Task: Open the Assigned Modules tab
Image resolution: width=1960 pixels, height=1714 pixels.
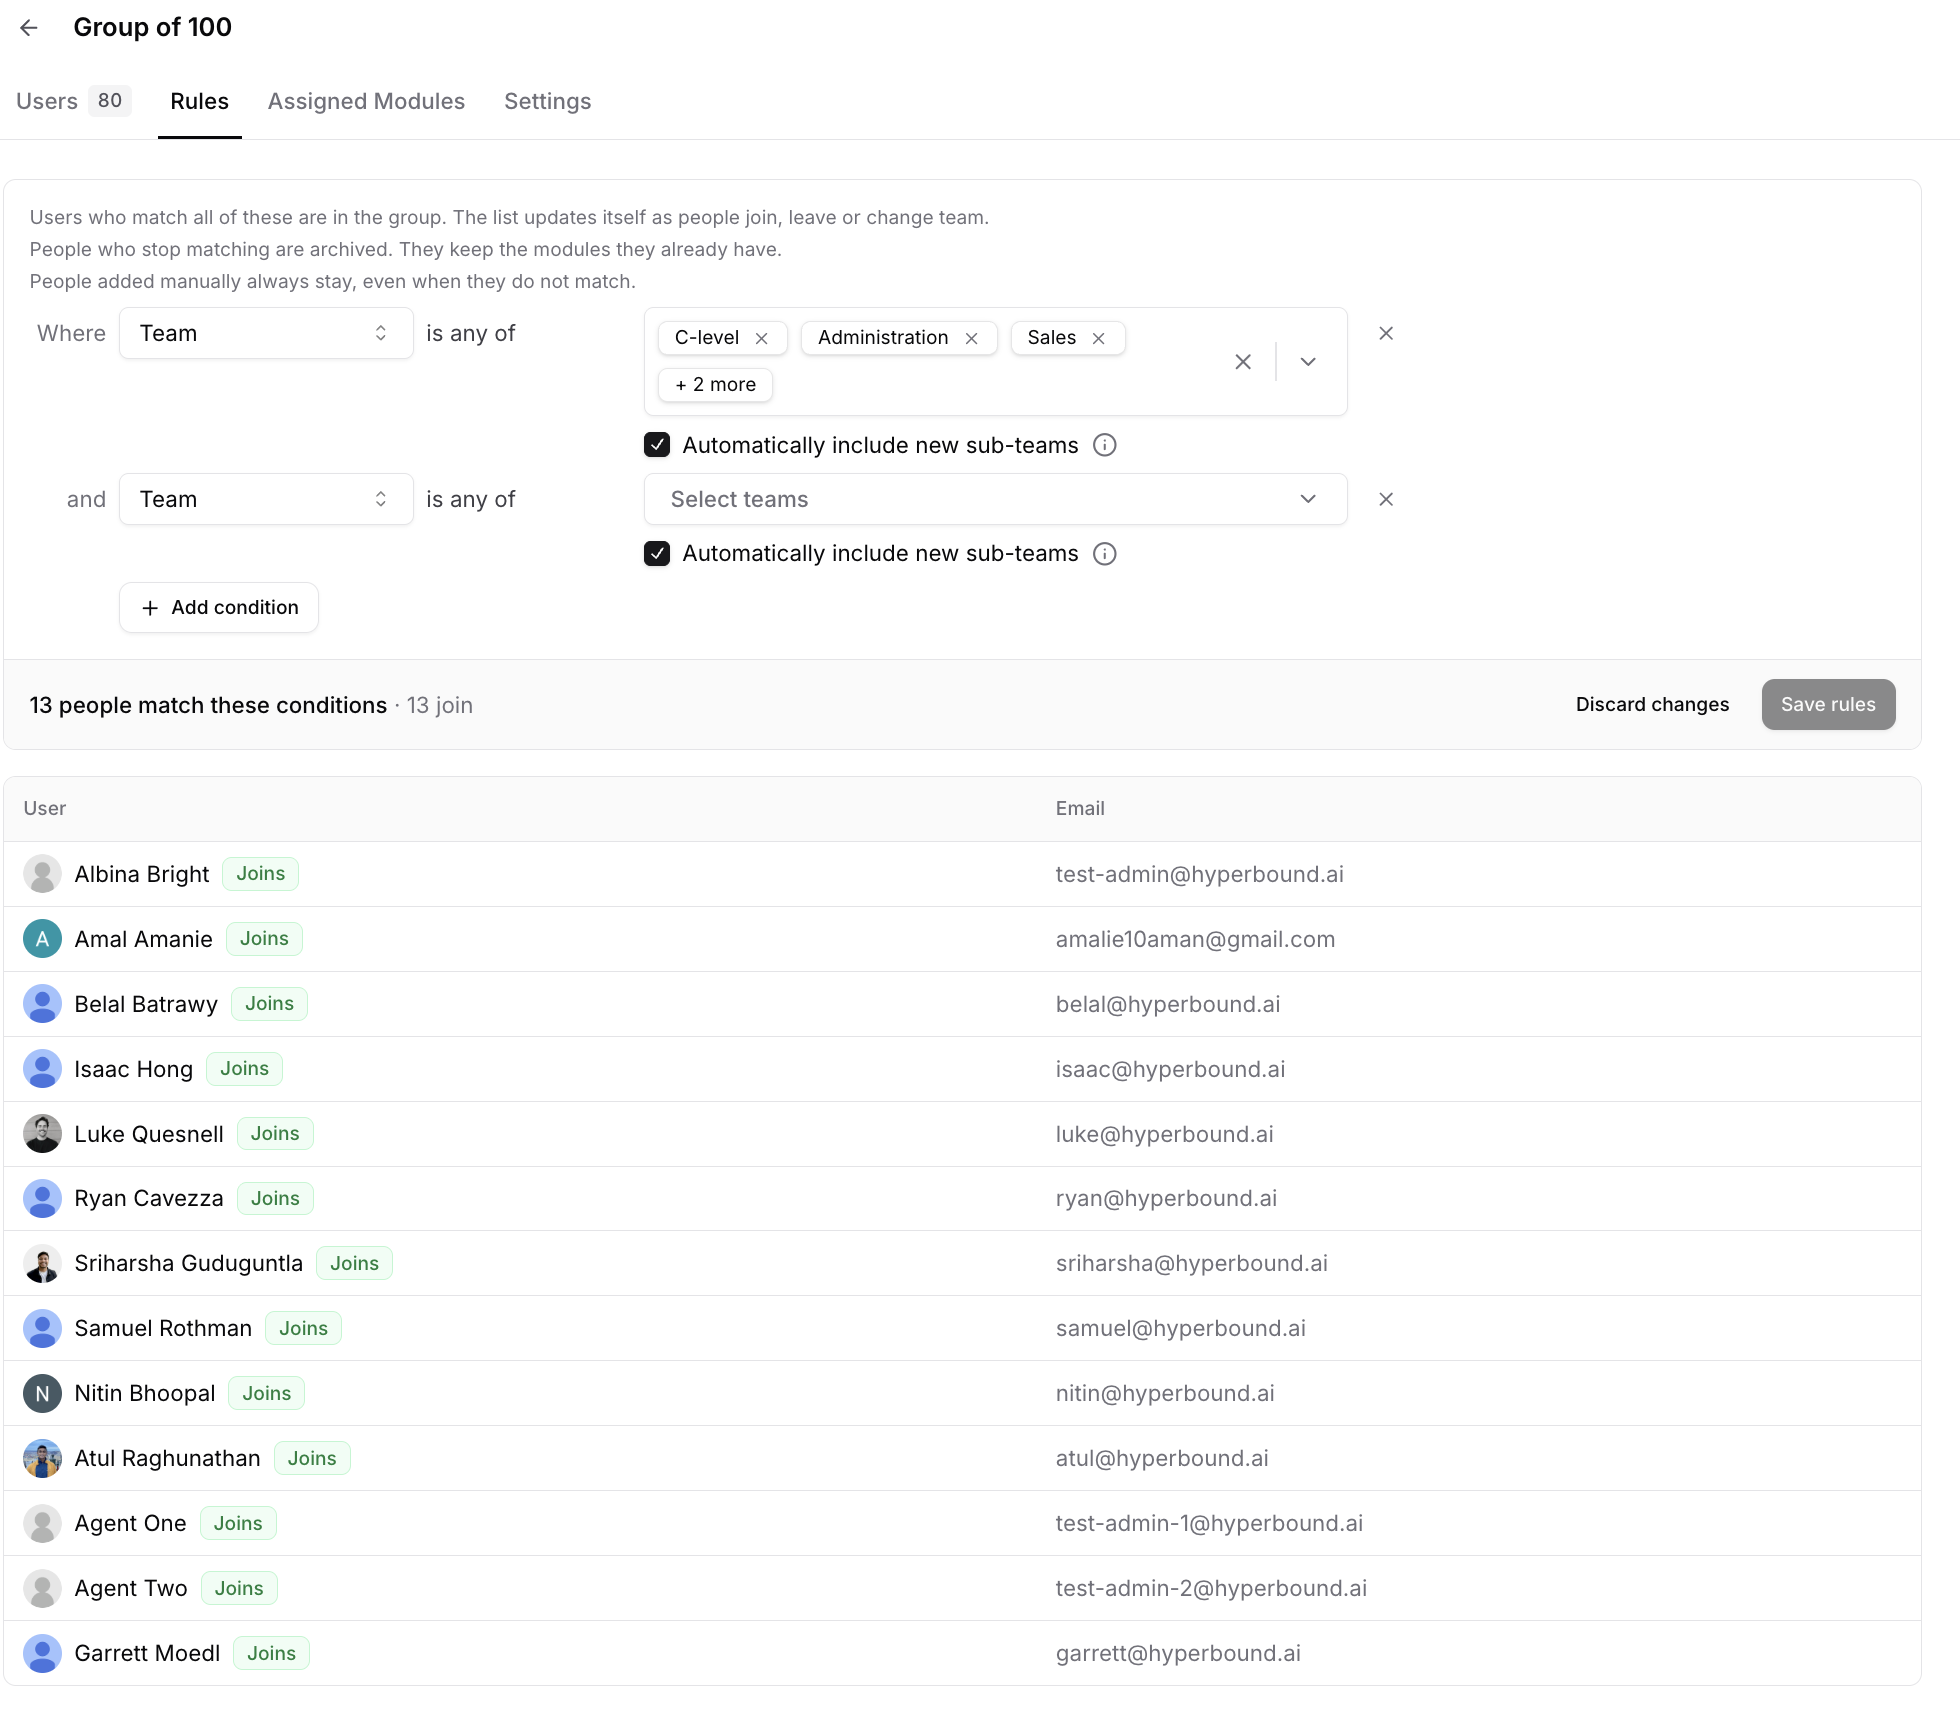Action: [x=366, y=101]
